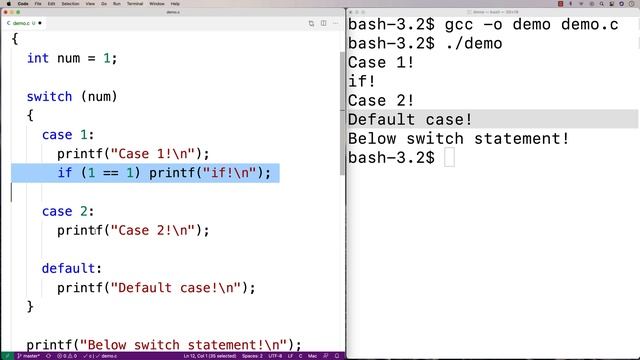Click the master branch status item
Screen dimensions: 640x360
(x=29, y=356)
